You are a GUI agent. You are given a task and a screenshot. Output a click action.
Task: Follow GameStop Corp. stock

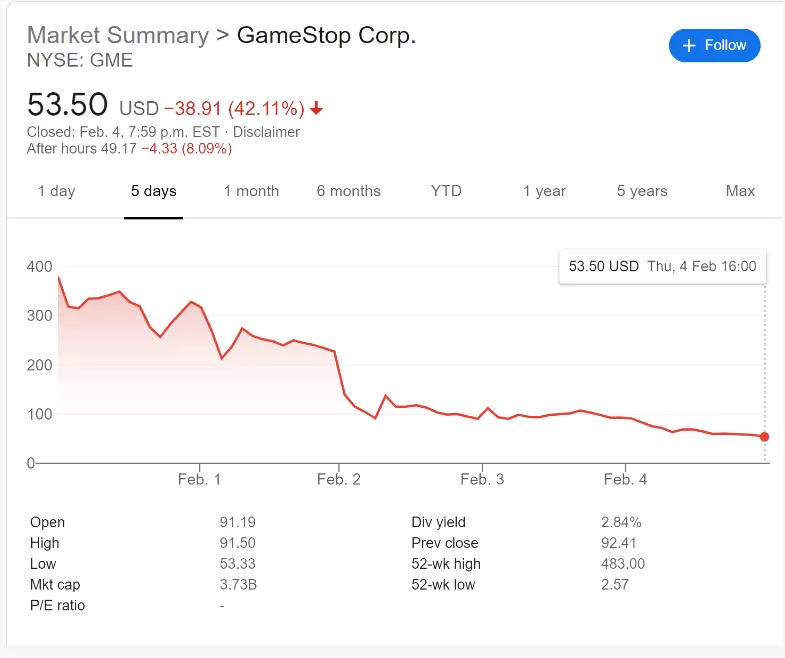714,46
